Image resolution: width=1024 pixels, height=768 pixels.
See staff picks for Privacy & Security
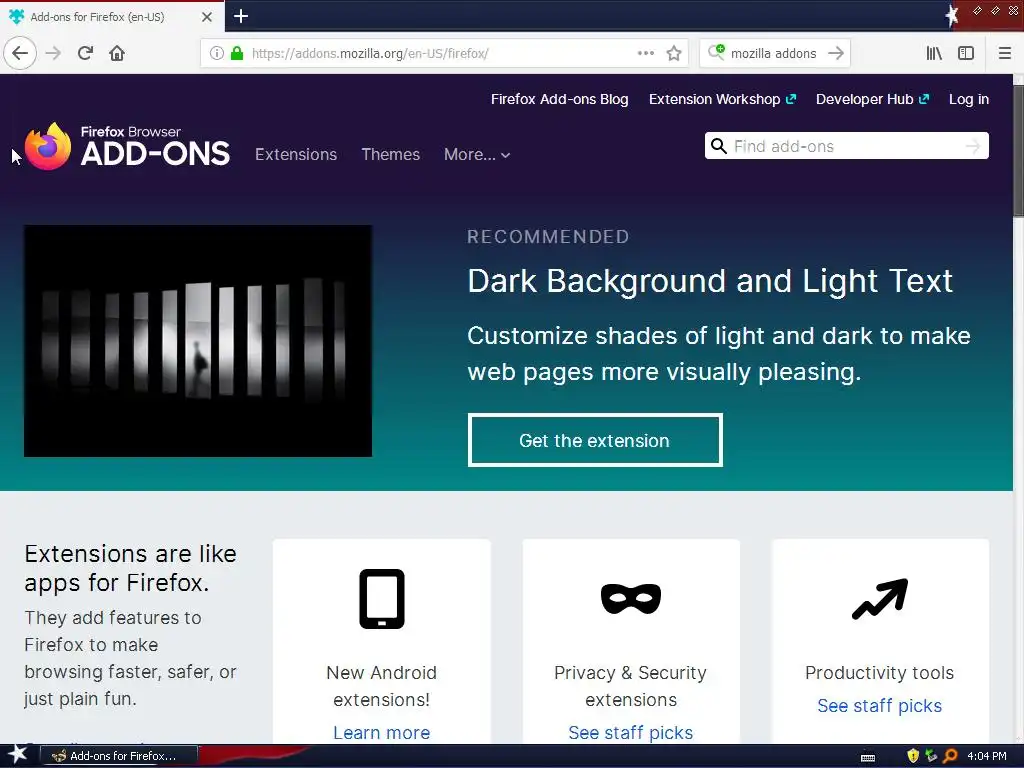(631, 733)
